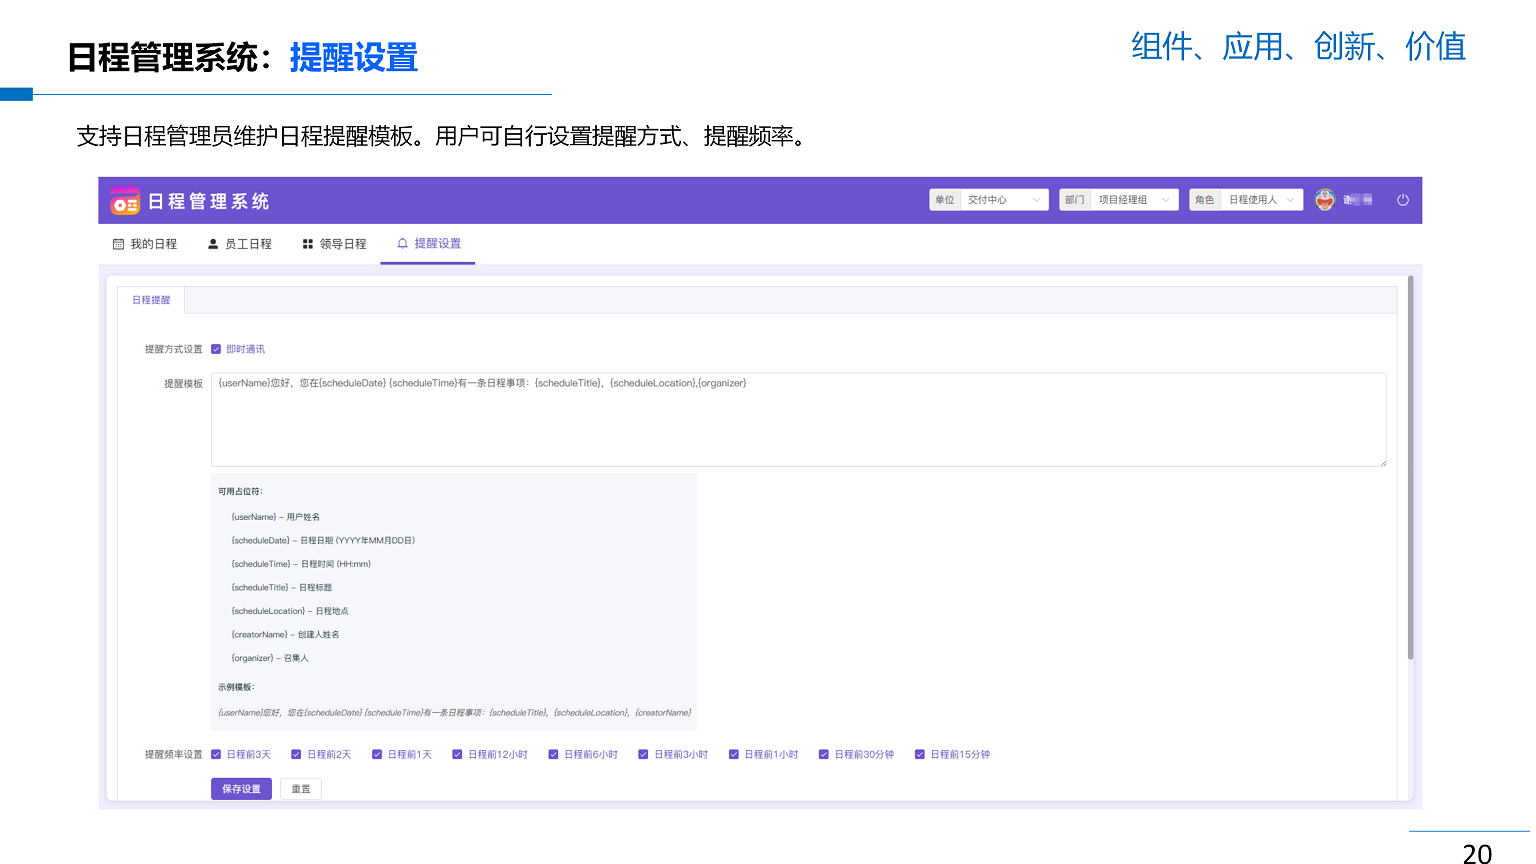Click the vertical scrollbar on the right
Viewport: 1536px width, 864px height.
1410,468
